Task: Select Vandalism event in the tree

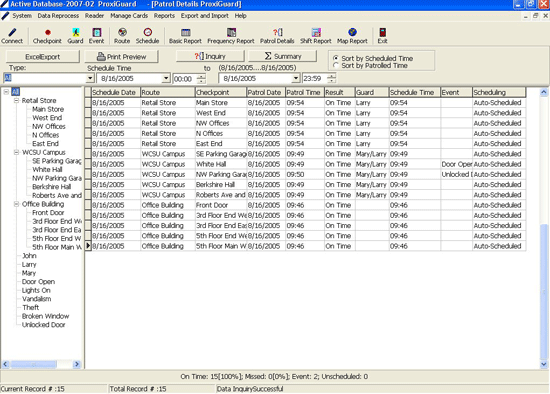Action: coord(36,299)
